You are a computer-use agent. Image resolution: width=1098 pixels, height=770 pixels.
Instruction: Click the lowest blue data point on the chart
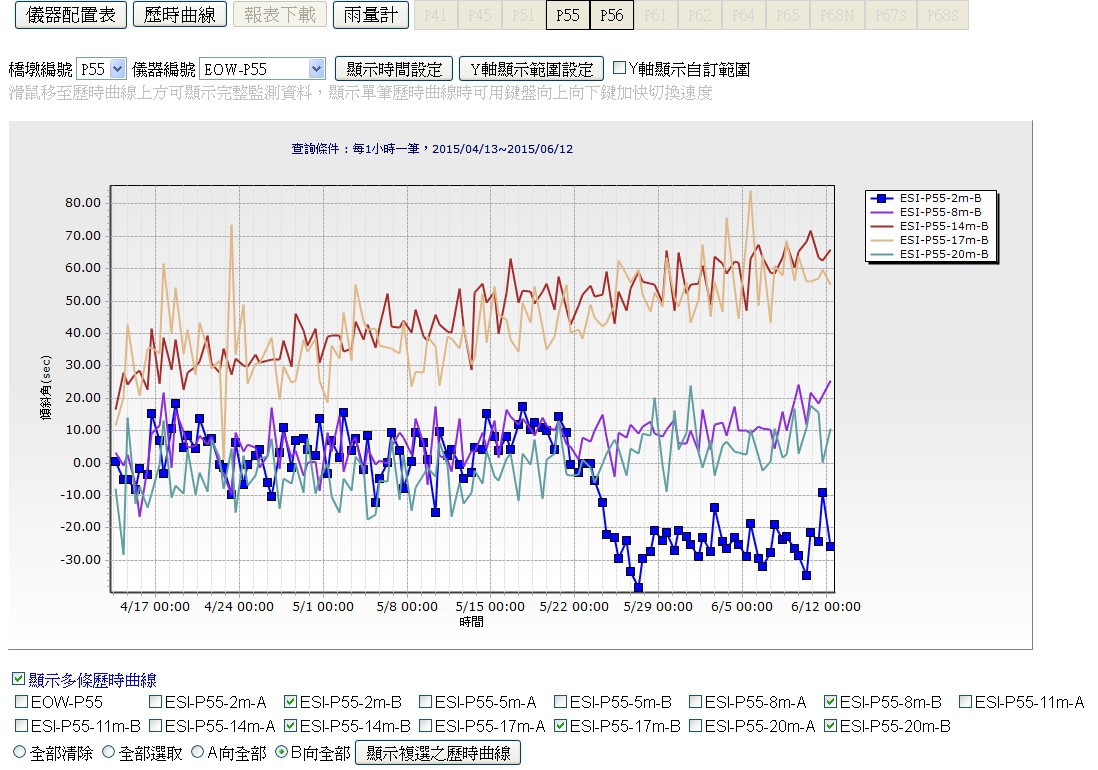(638, 587)
